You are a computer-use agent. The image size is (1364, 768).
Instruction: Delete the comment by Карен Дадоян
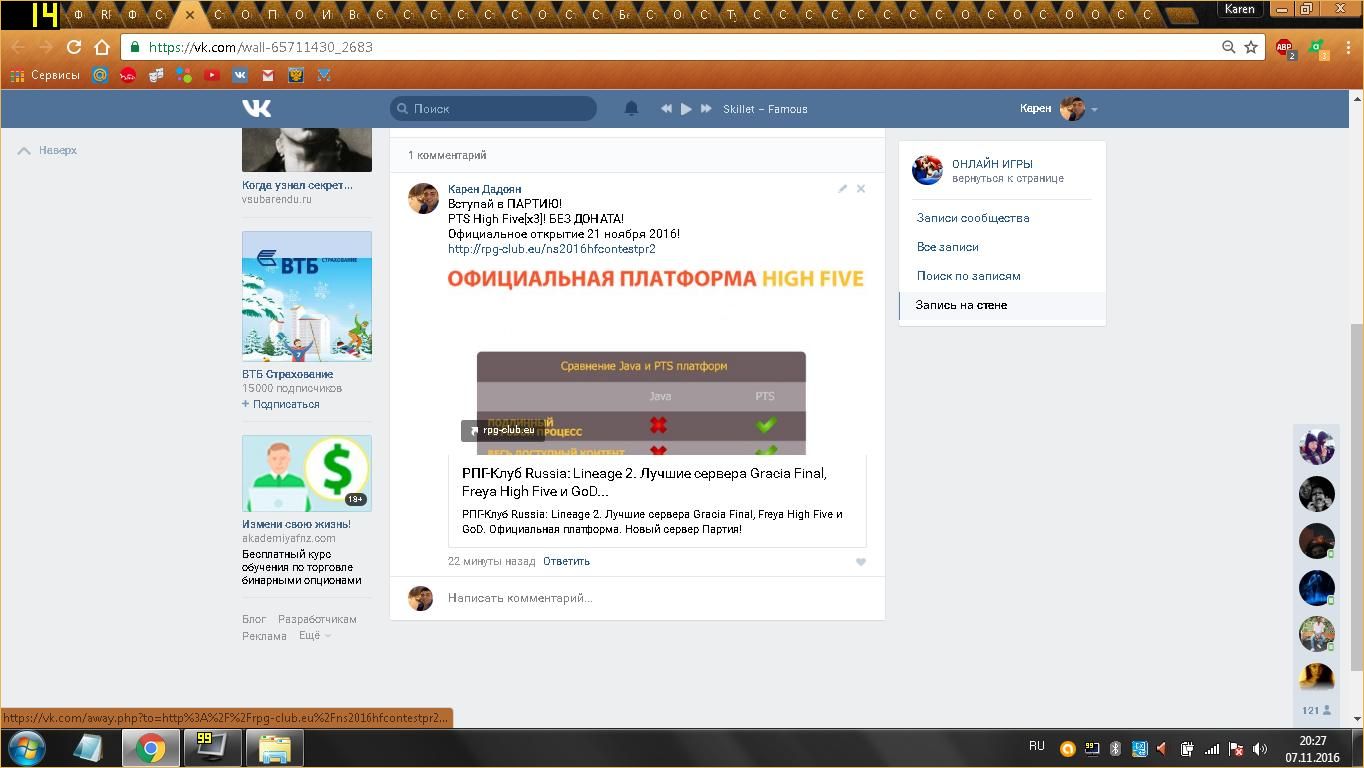pyautogui.click(x=860, y=188)
